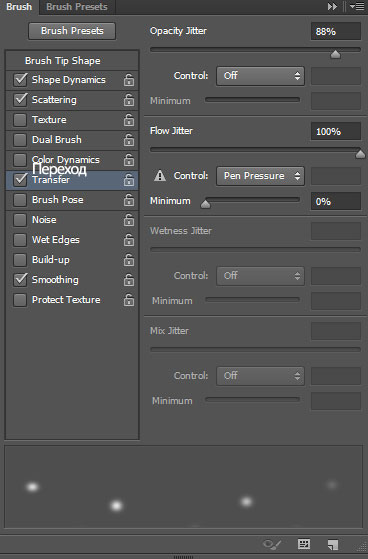Select the Shape Dynamics label

[69, 80]
